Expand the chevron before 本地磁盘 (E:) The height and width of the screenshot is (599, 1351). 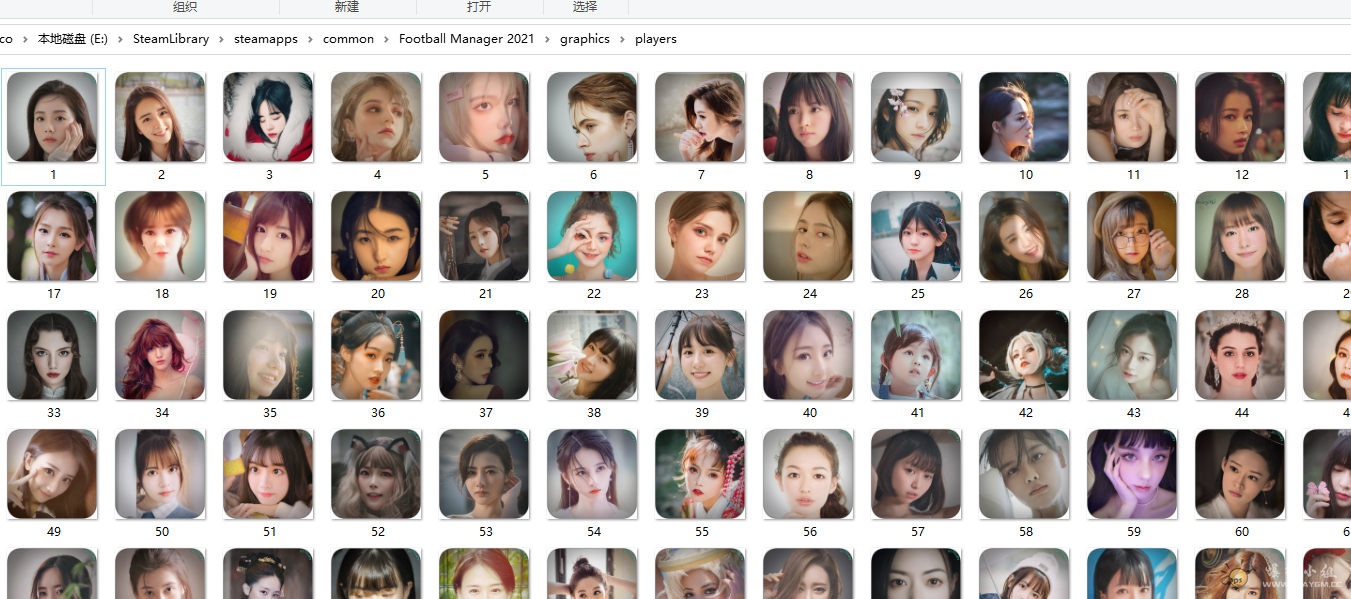25,39
